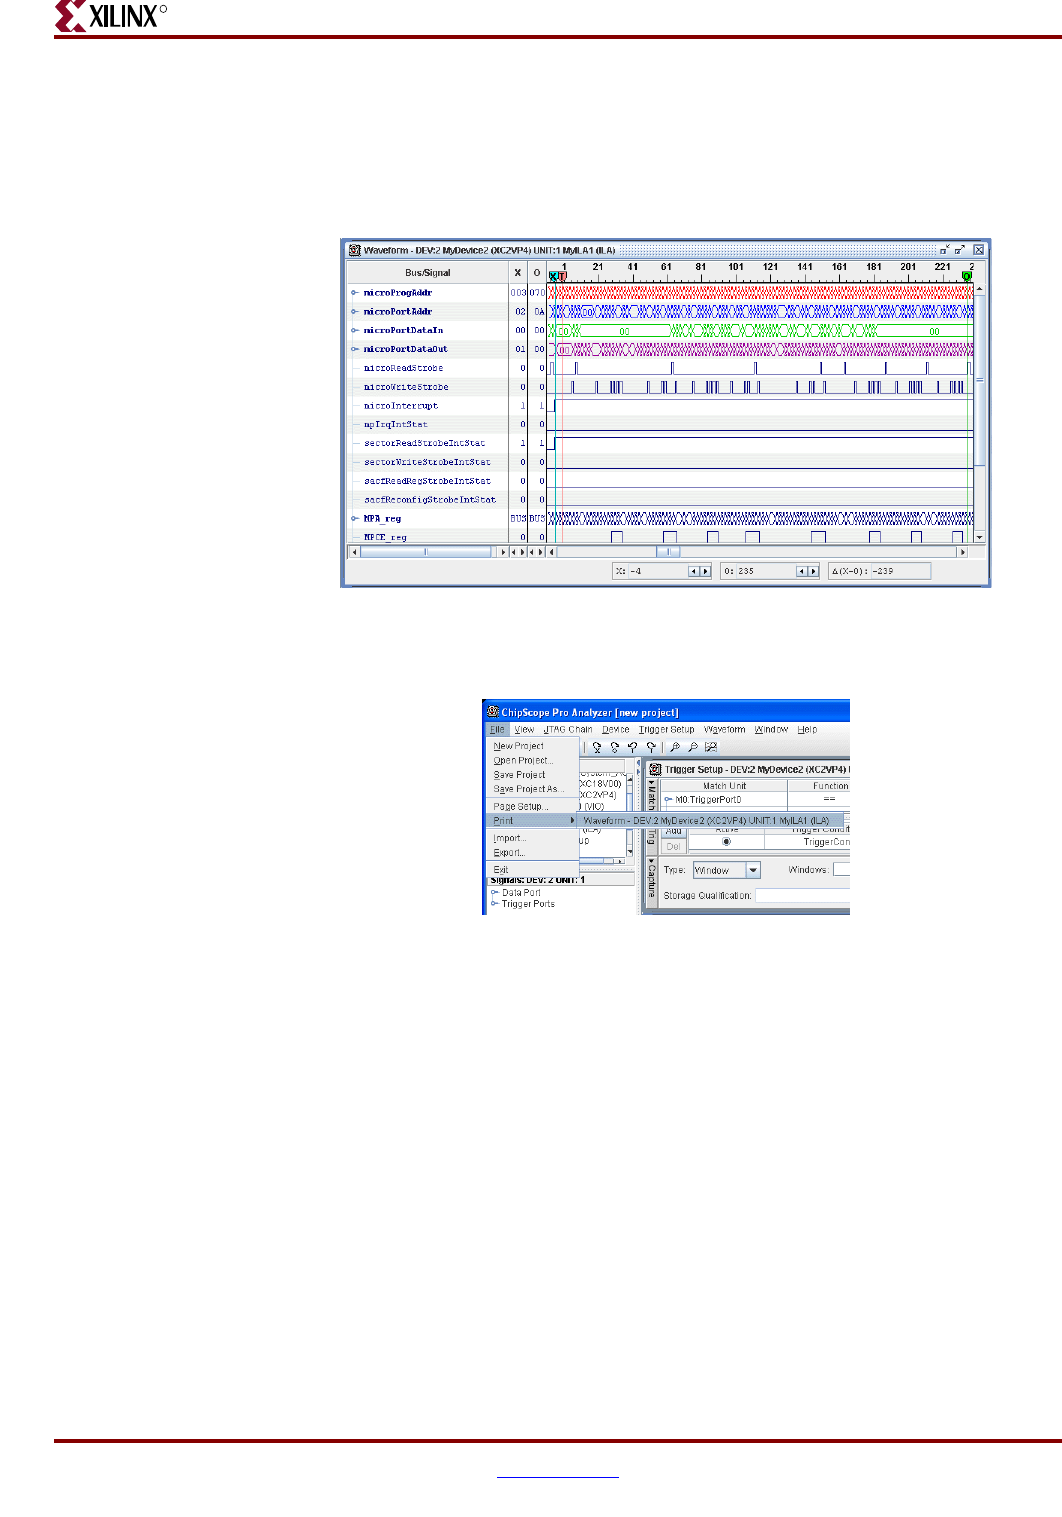This screenshot has width=1062, height=1517.
Task: Click the Windows input field
Action: [841, 870]
